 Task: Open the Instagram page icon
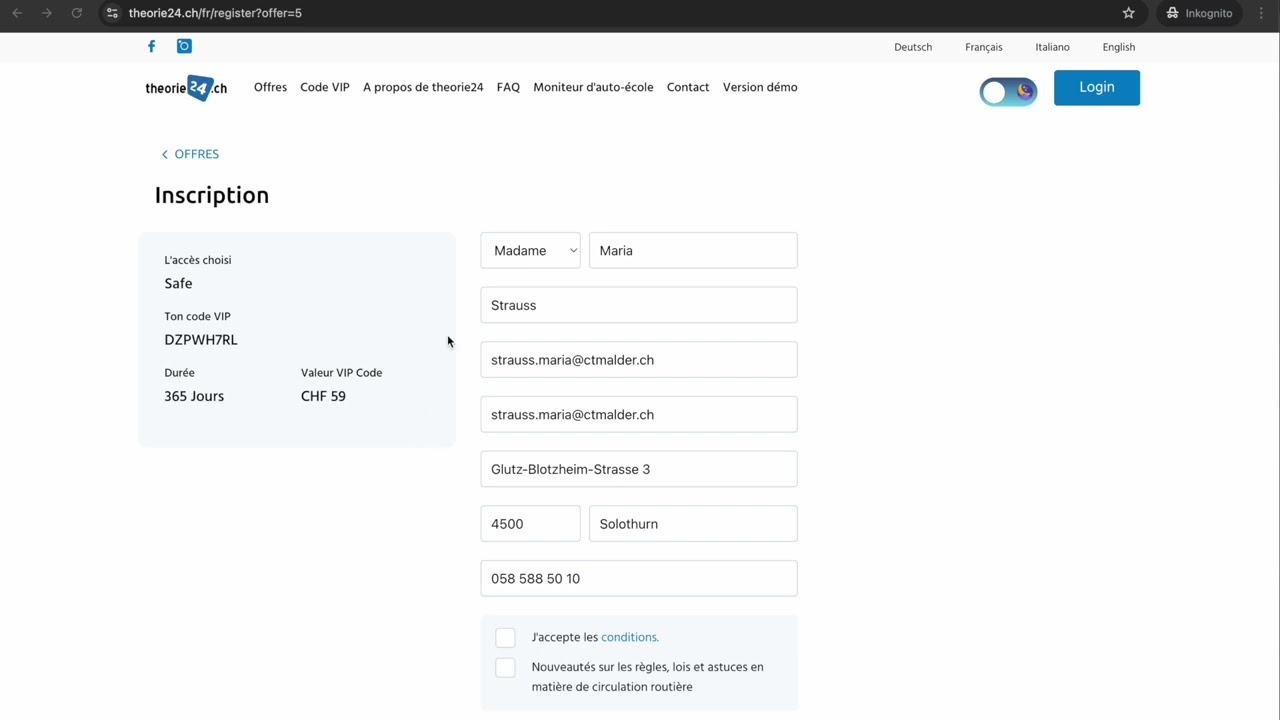[x=184, y=46]
